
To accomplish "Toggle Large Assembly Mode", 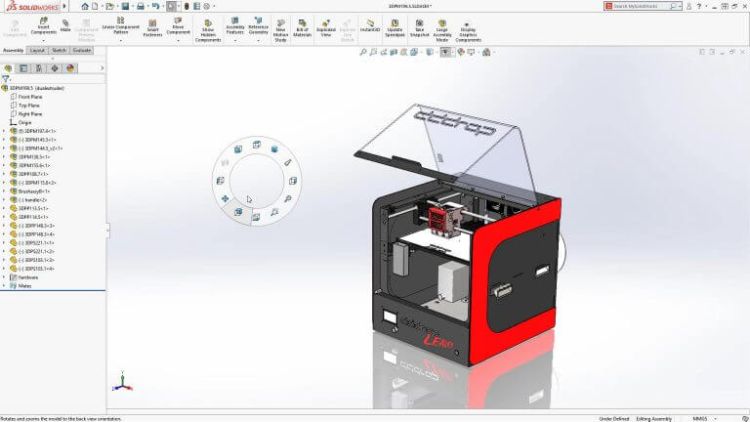I will pos(442,31).
